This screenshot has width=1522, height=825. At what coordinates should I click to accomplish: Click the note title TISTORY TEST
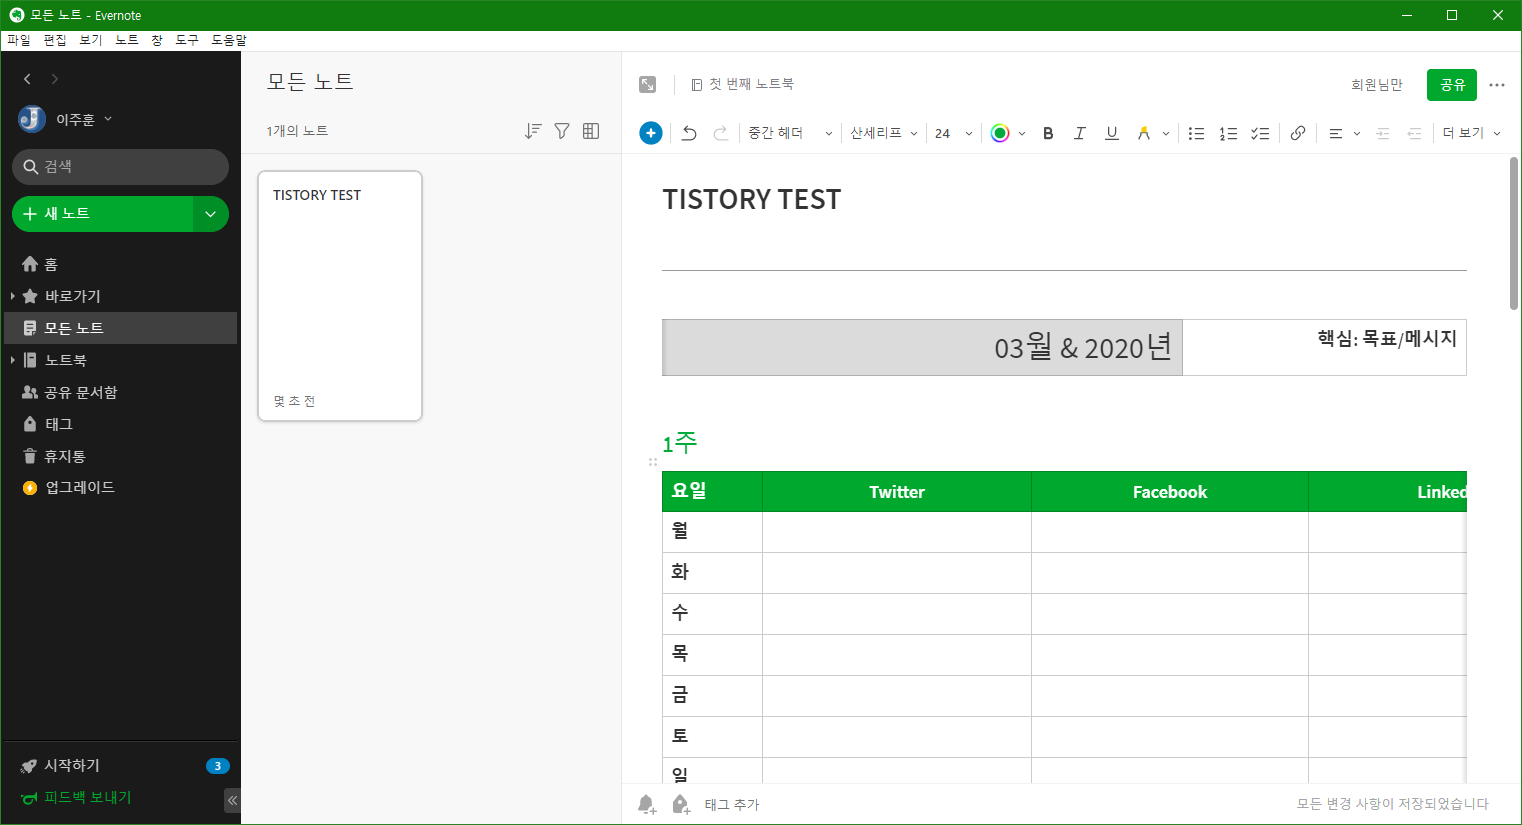752,200
